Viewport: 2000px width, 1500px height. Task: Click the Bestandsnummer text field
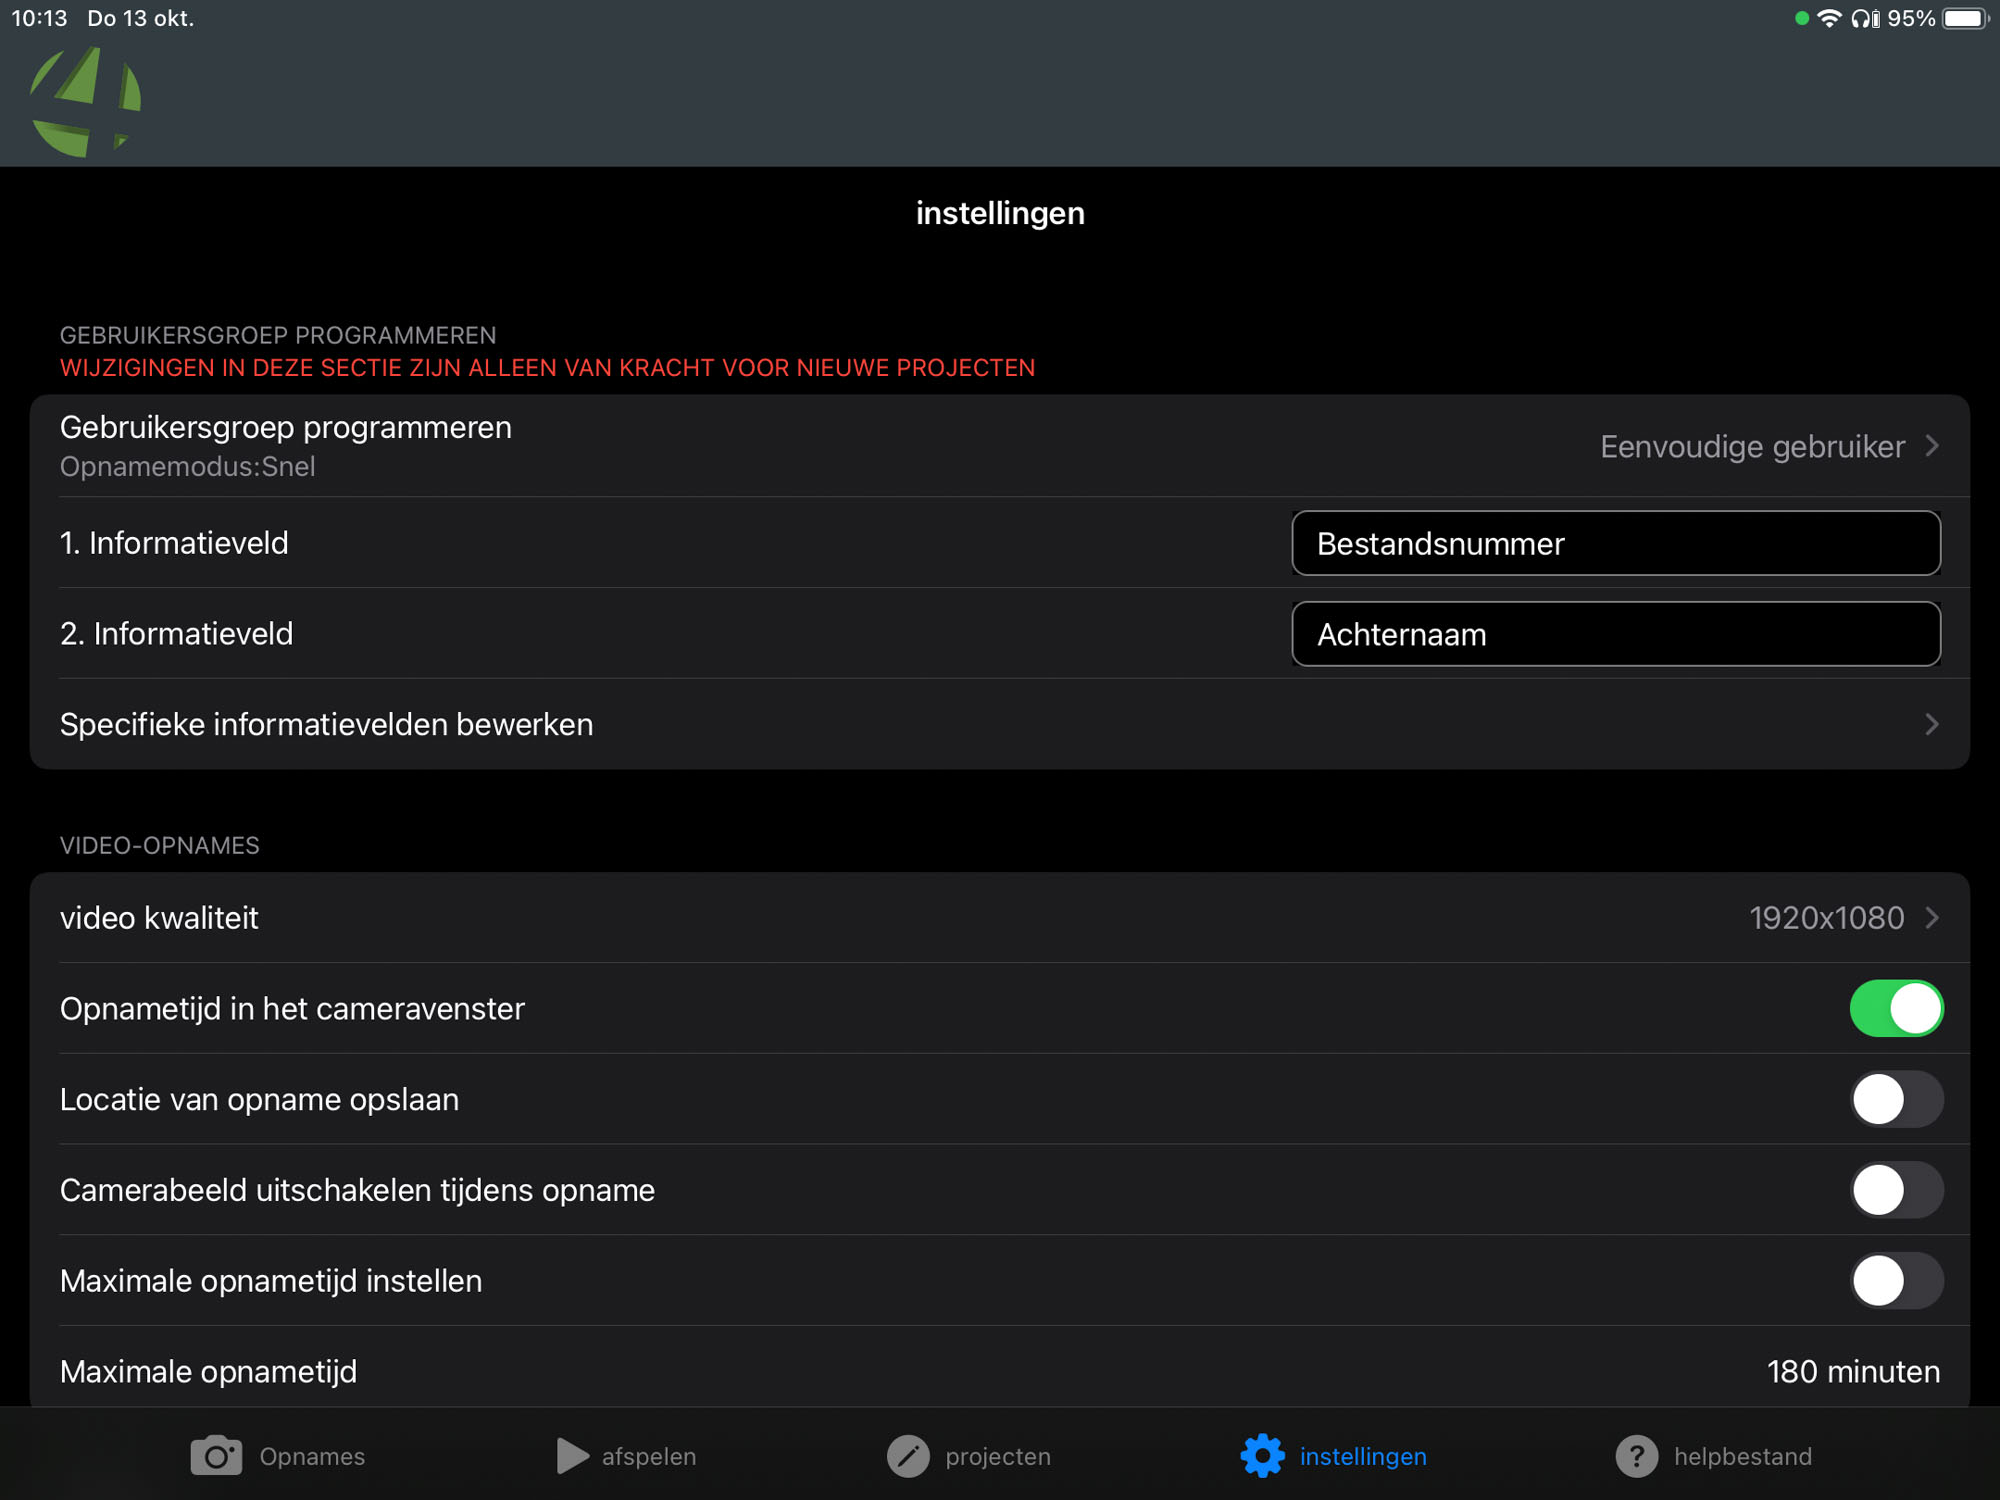[1615, 544]
